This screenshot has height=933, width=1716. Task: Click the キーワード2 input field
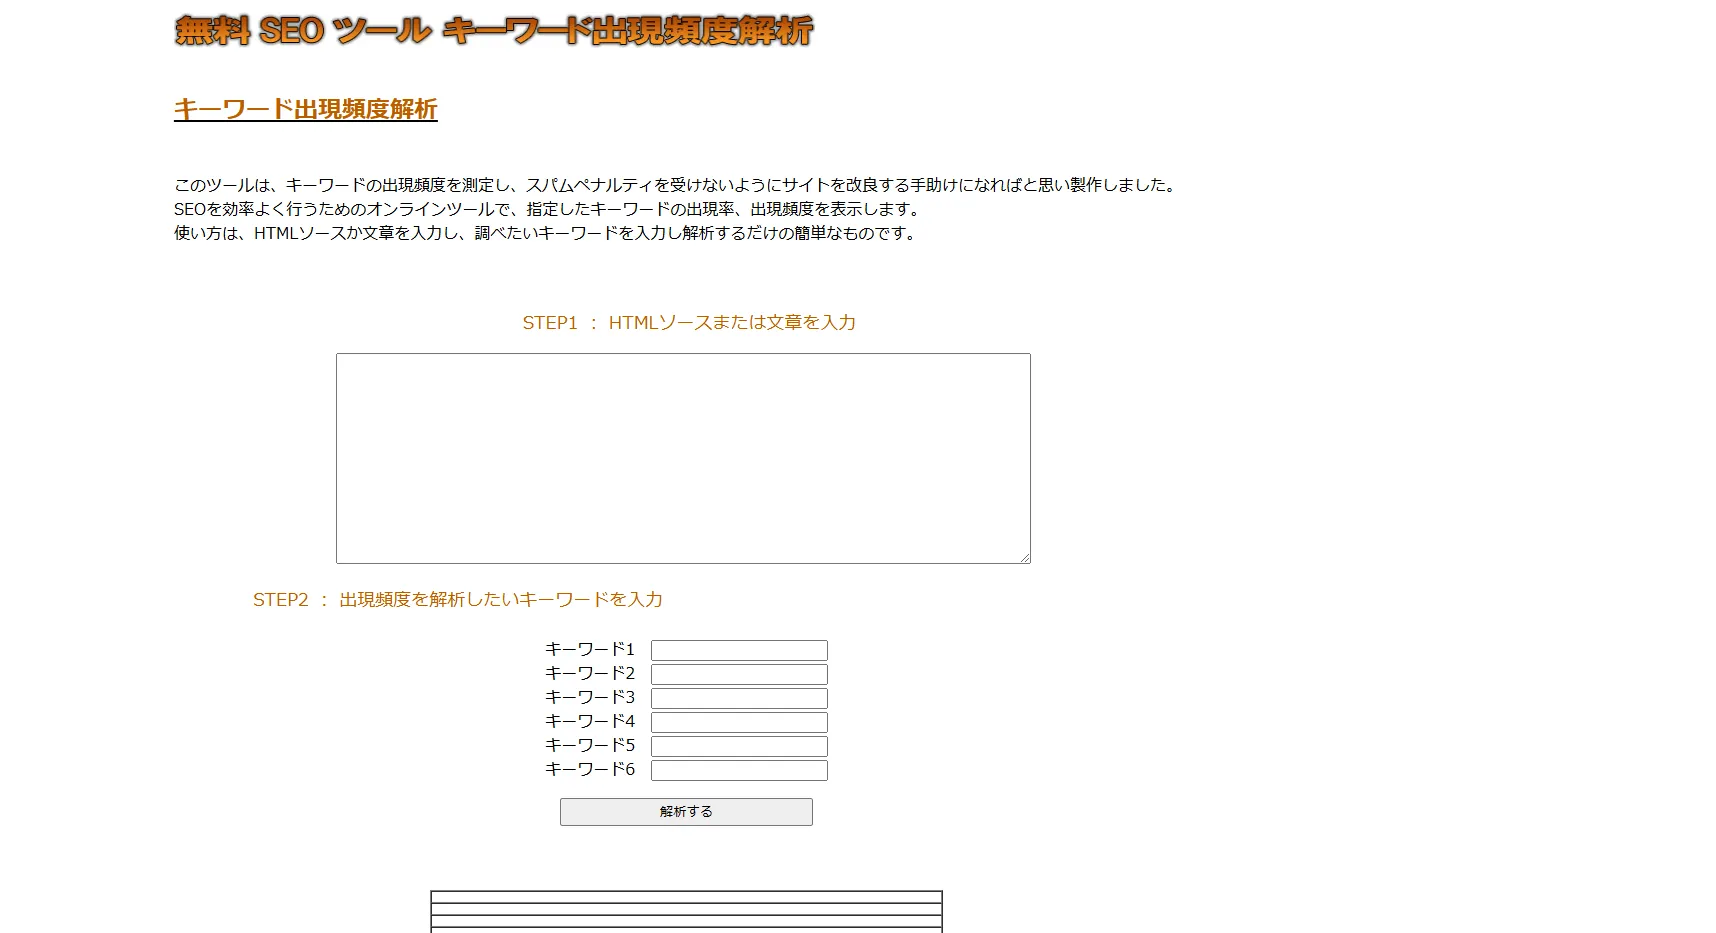click(739, 674)
